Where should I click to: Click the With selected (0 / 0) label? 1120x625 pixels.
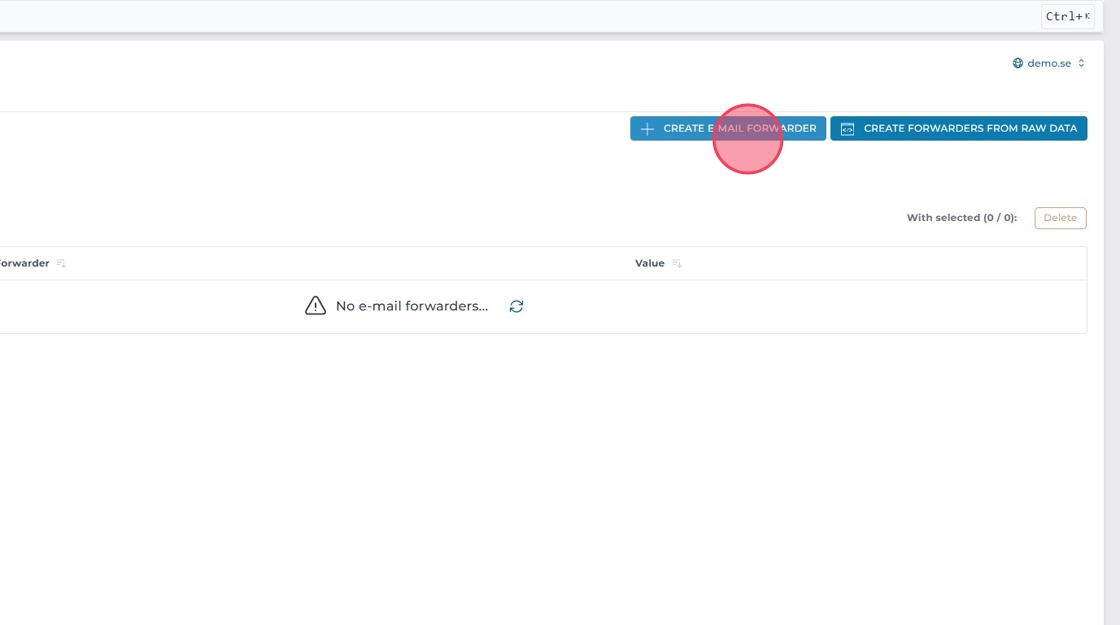[x=961, y=218]
